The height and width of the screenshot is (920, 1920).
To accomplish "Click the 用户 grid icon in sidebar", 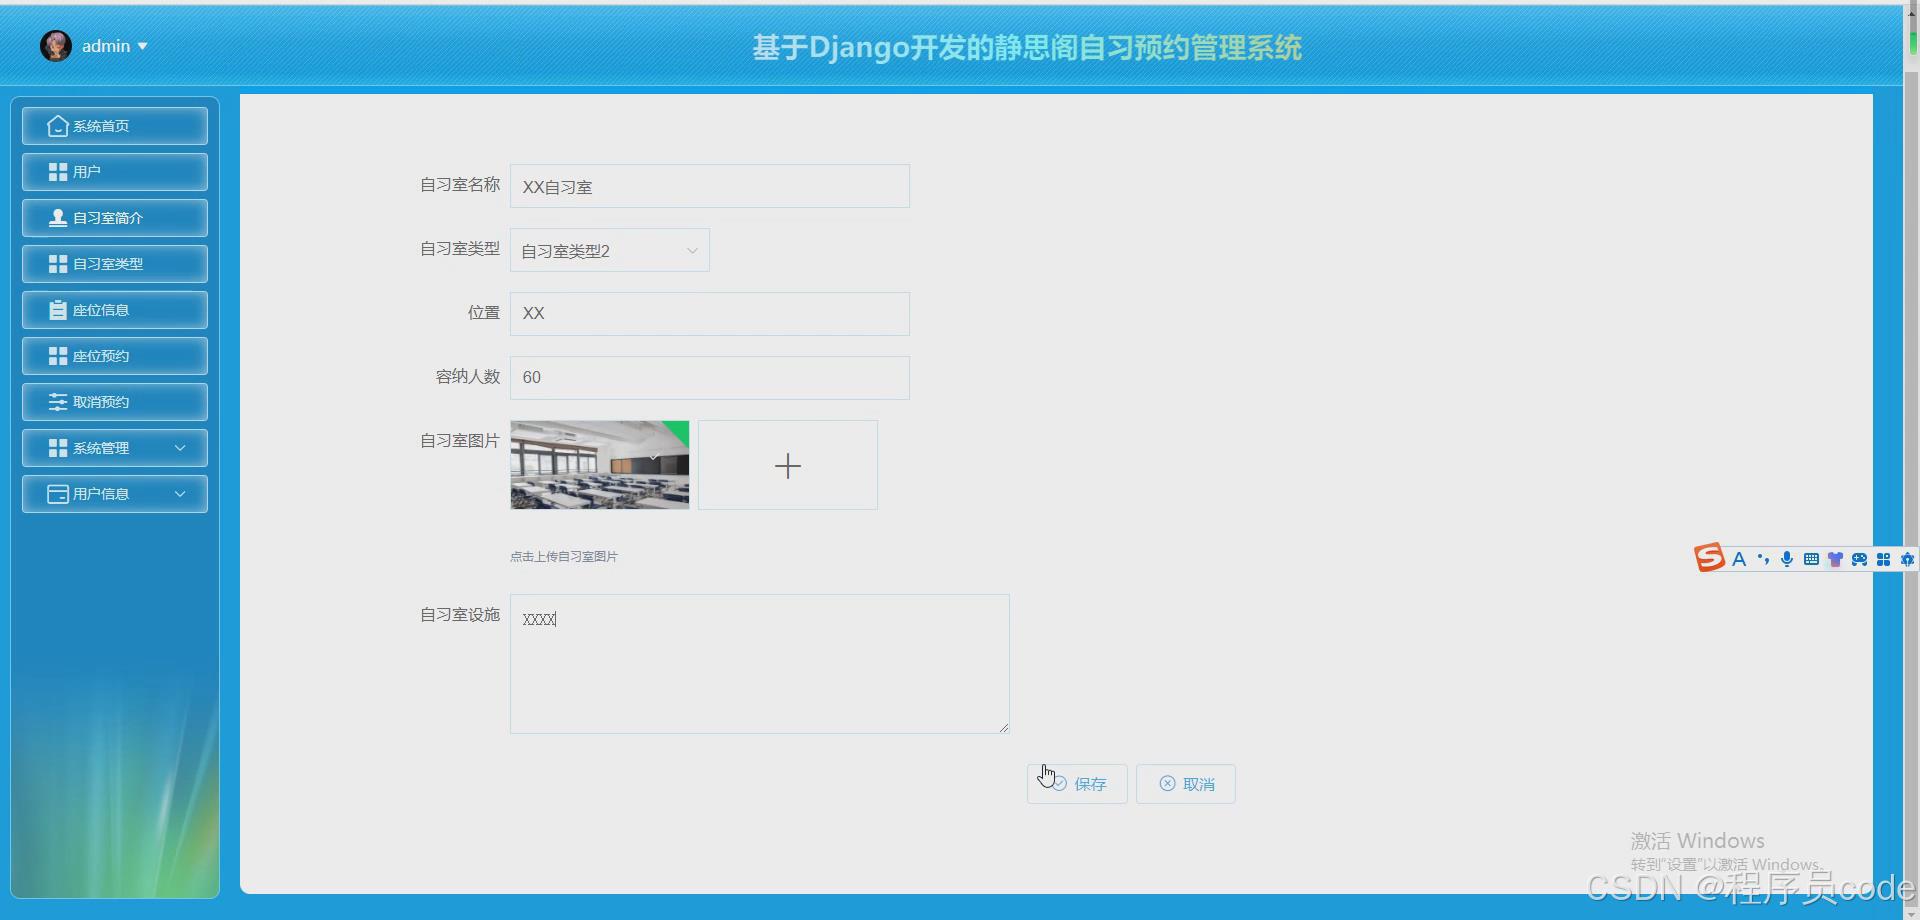I will pyautogui.click(x=56, y=171).
